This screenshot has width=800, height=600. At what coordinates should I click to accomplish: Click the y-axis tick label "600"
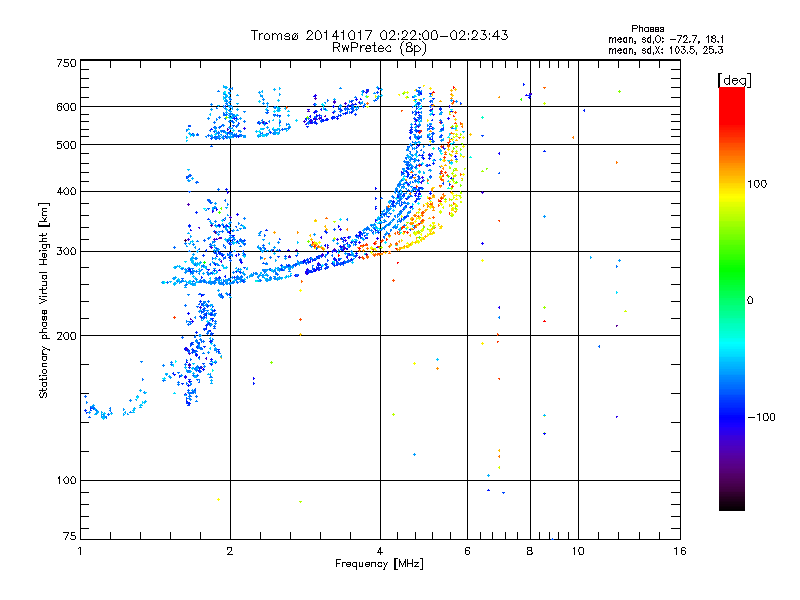click(x=67, y=107)
